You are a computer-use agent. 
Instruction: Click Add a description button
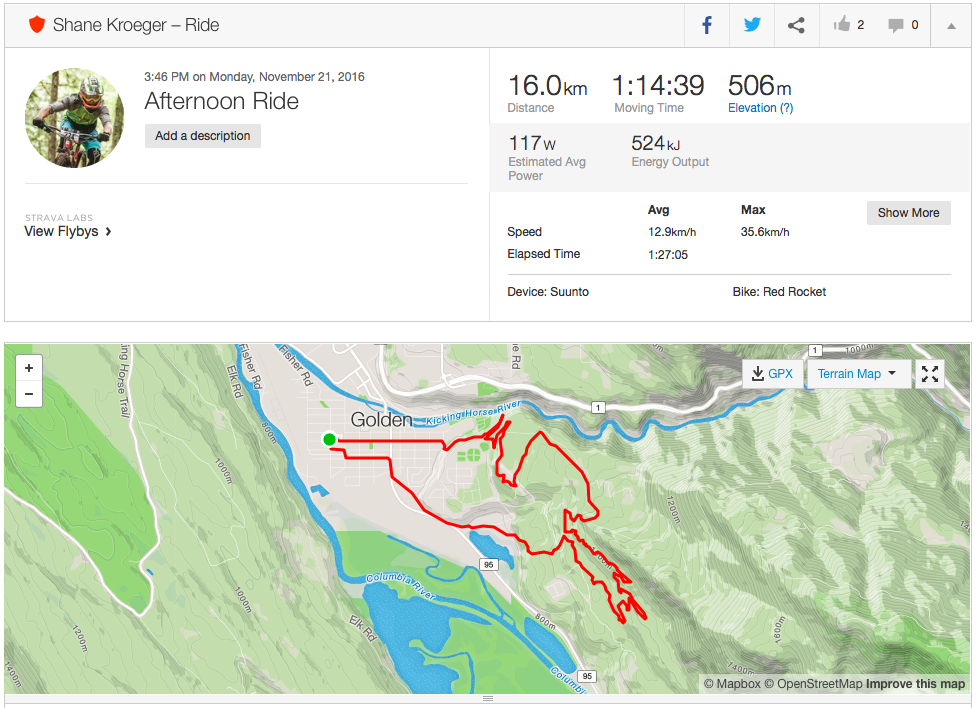(x=203, y=136)
